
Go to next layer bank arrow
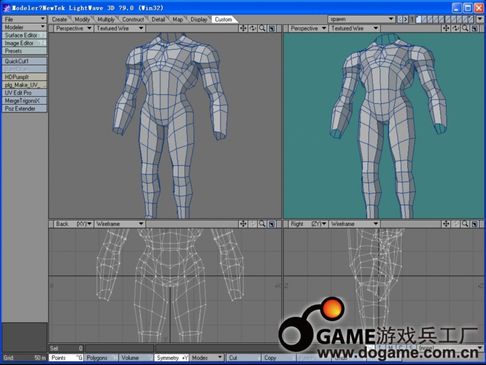click(405, 19)
